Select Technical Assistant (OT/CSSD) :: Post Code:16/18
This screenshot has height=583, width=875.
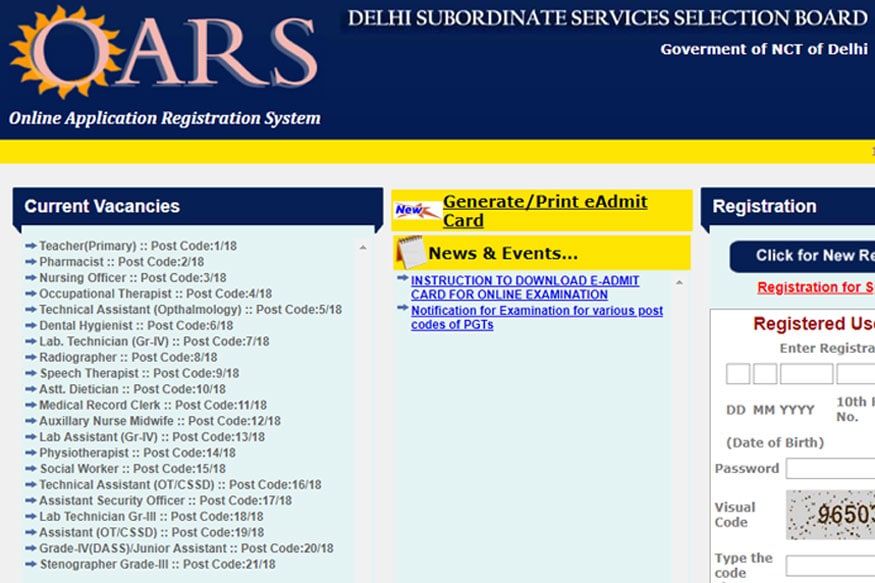click(x=180, y=484)
